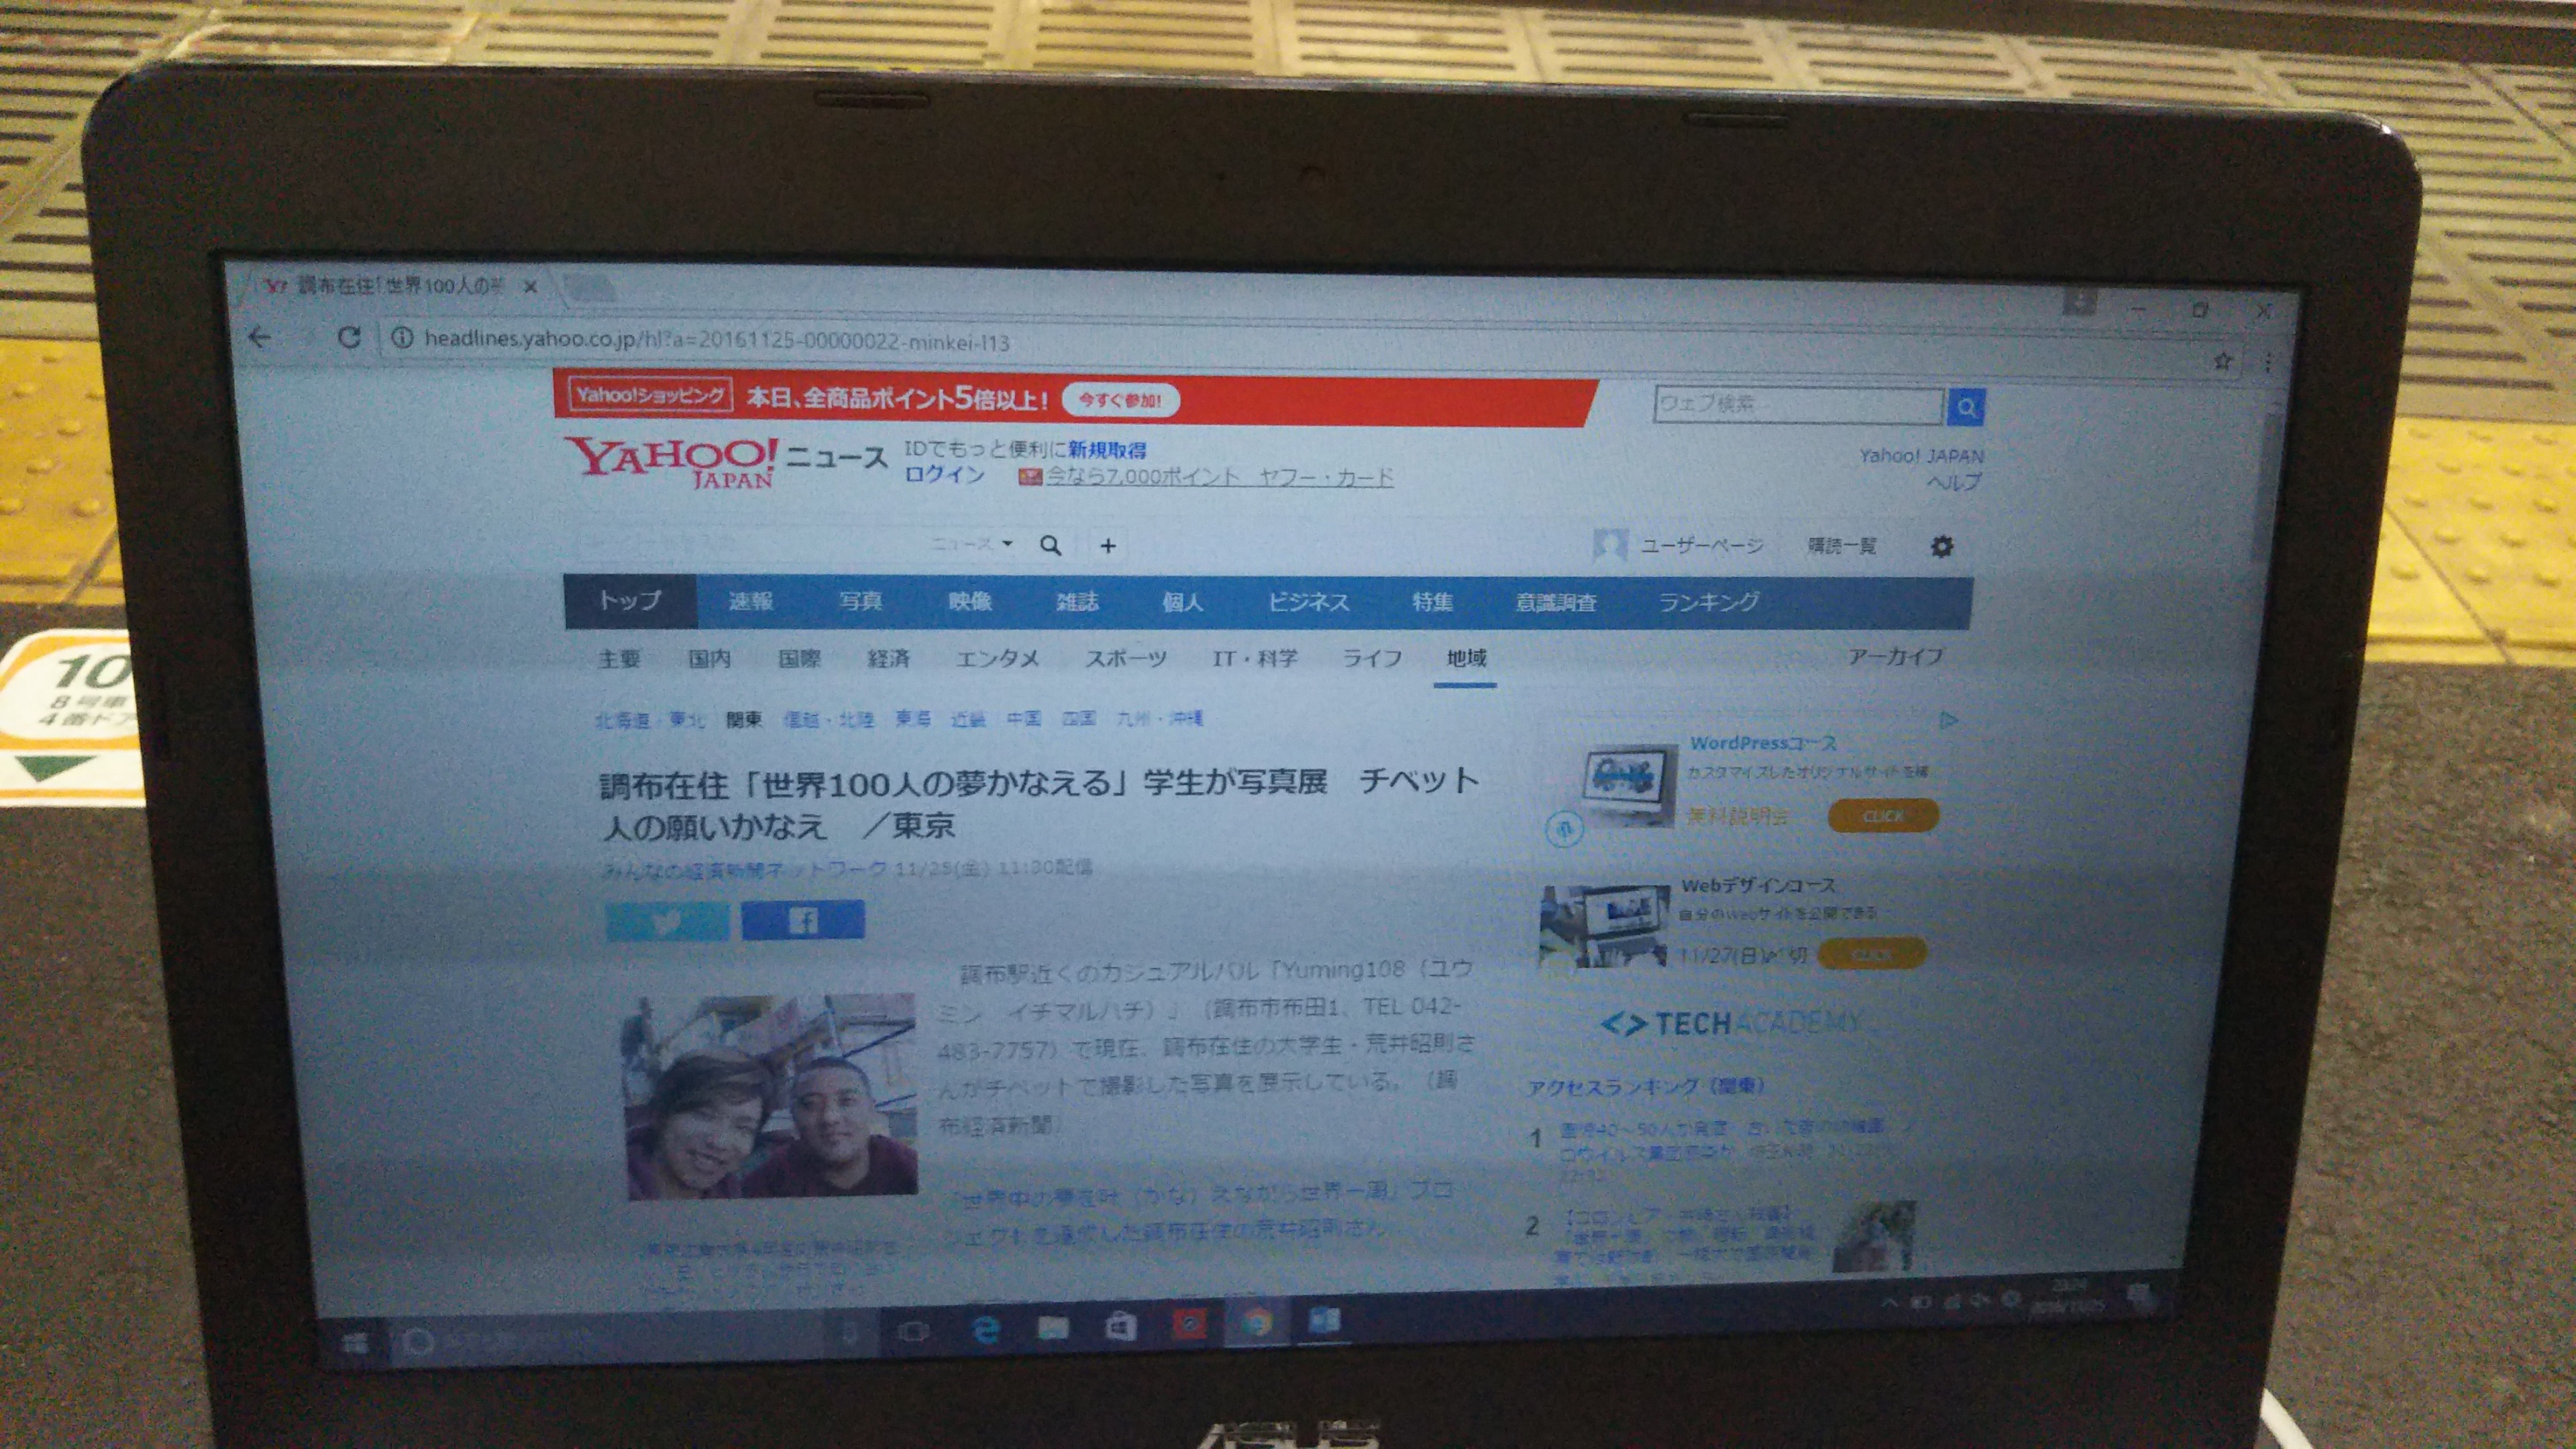Share article via Twitter button
Screen dimensions: 2576x1449
pyautogui.click(x=667, y=921)
